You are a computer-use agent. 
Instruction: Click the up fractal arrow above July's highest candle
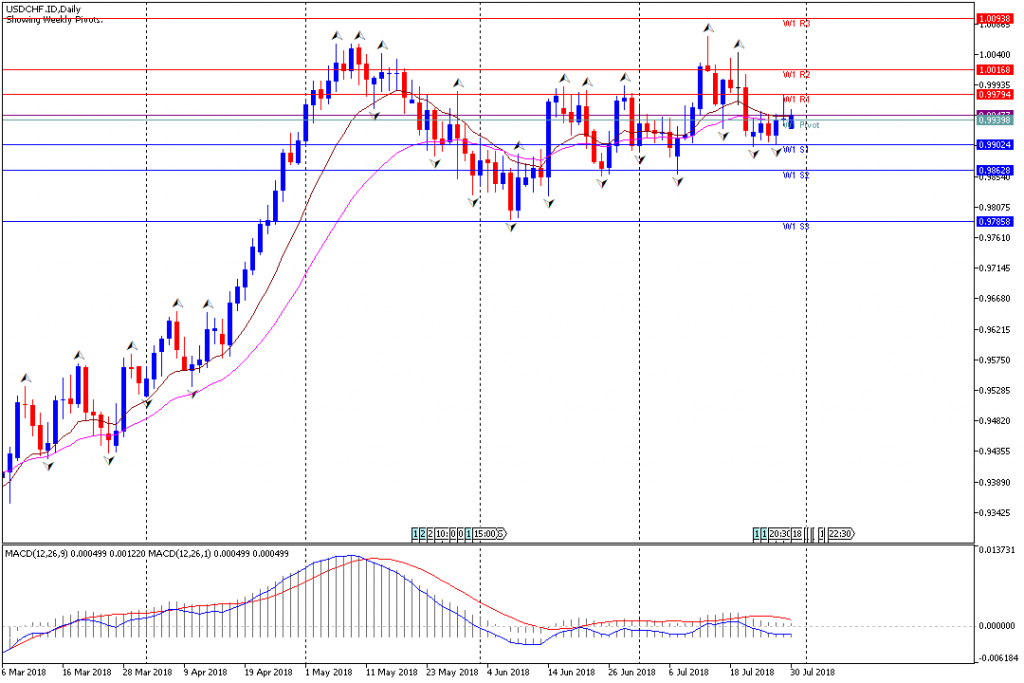pyautogui.click(x=708, y=28)
